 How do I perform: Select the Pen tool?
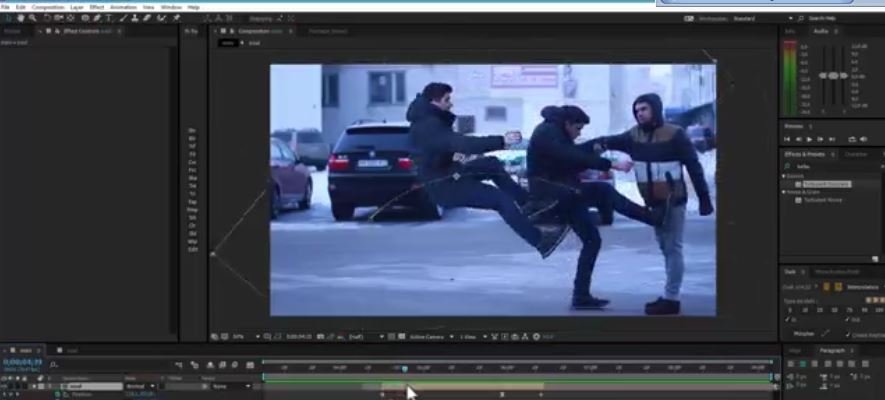(97, 18)
